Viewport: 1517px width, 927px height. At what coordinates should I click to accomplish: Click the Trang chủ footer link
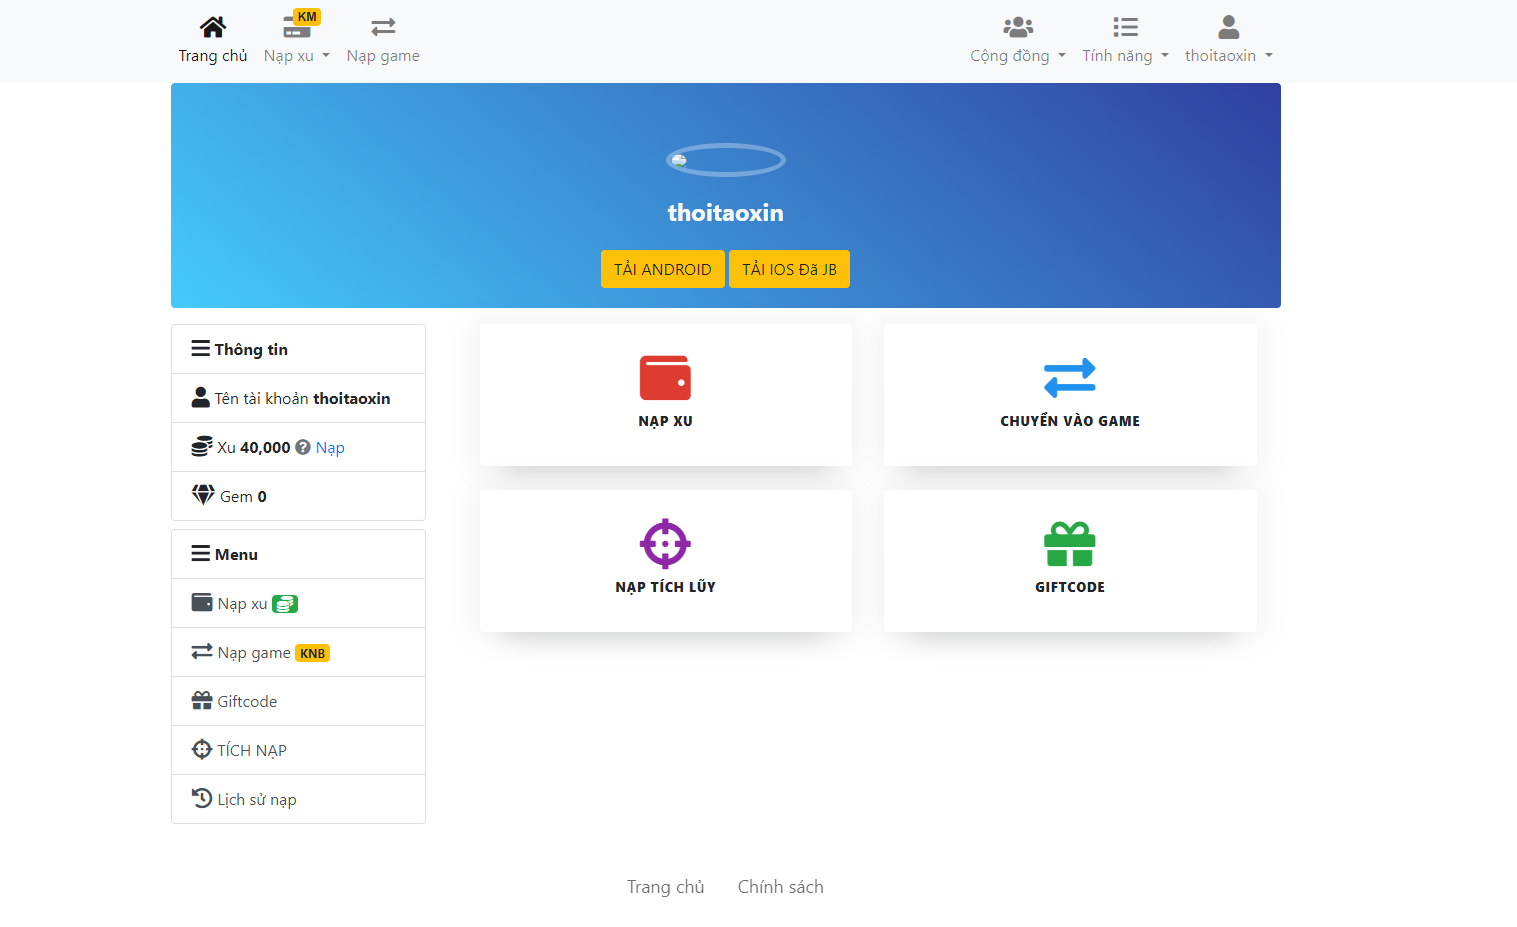[666, 887]
